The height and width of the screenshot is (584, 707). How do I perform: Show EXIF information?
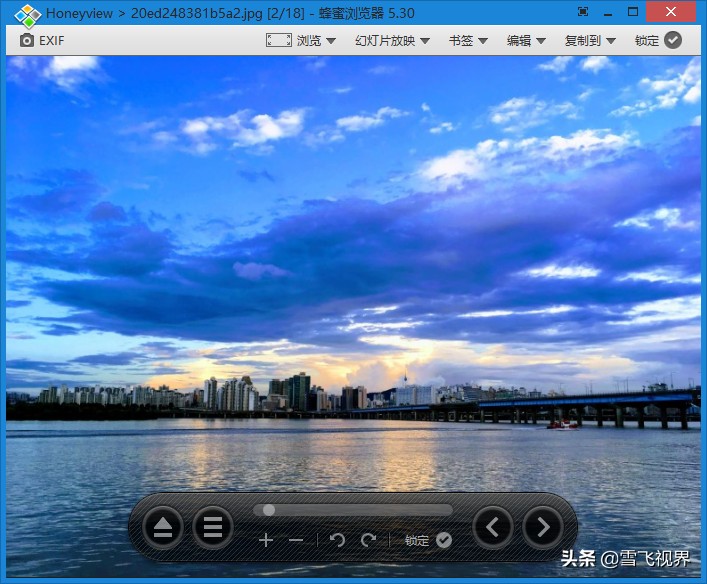click(41, 40)
